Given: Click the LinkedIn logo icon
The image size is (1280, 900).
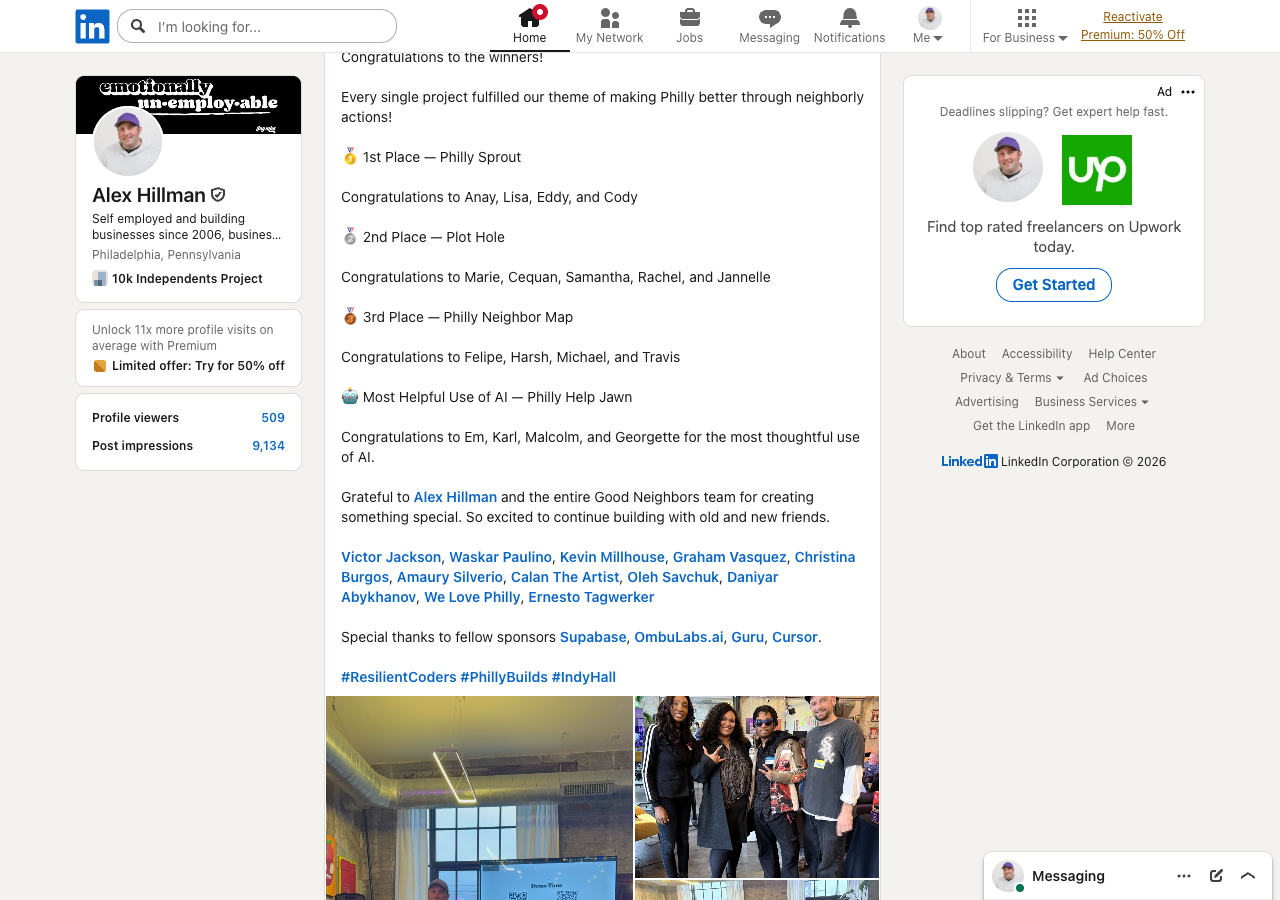Looking at the screenshot, I should pyautogui.click(x=92, y=26).
